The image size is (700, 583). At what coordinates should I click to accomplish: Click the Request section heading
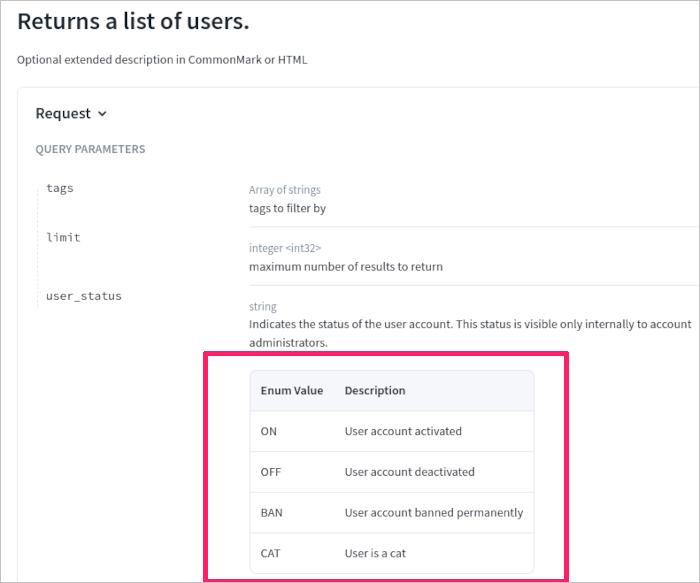(63, 114)
